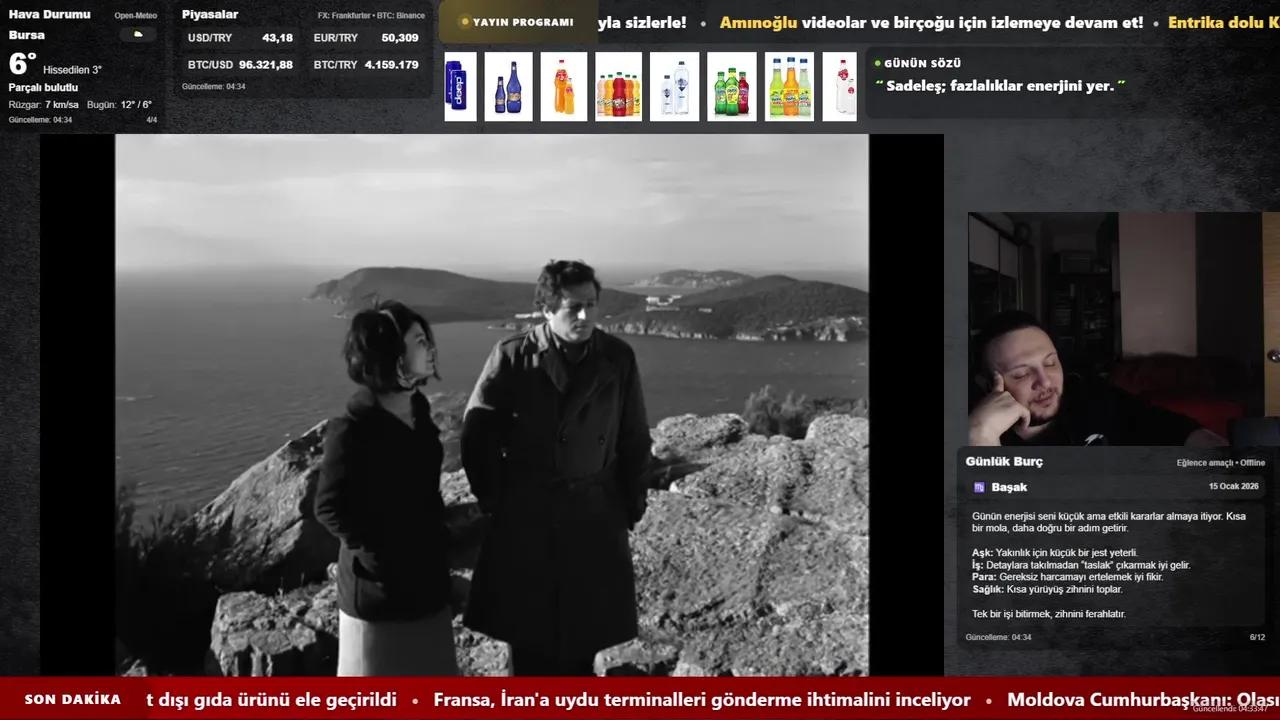The image size is (1280, 720).
Task: Click the 'Rüzgar: 7 km/sa' wind value
Action: click(x=44, y=105)
